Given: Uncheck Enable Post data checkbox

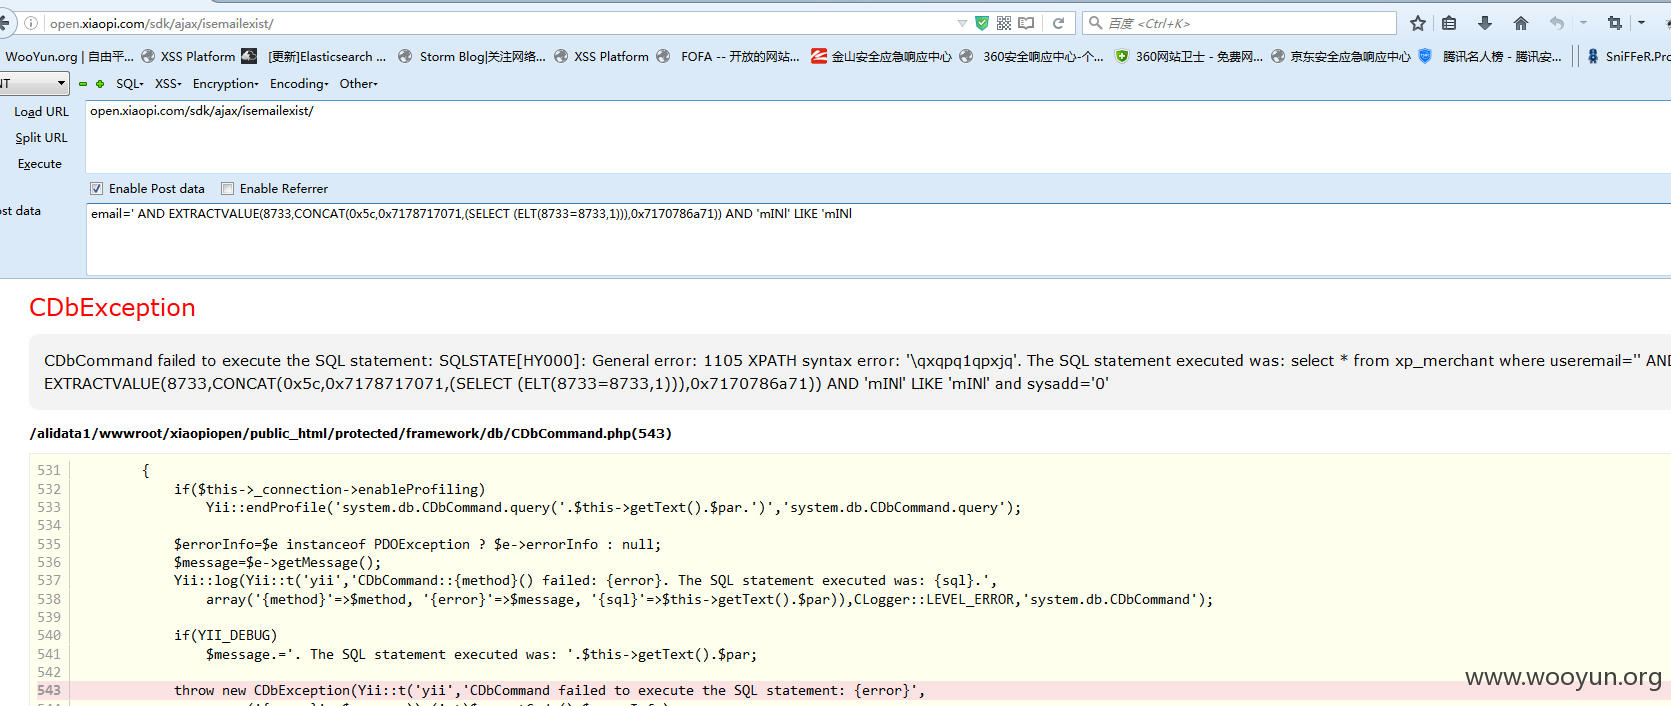Looking at the screenshot, I should (x=96, y=188).
